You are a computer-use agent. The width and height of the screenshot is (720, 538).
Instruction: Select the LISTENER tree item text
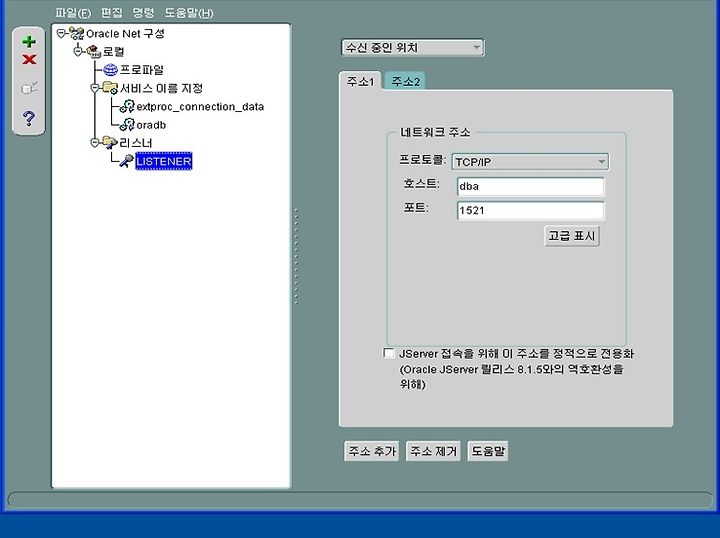[x=163, y=161]
